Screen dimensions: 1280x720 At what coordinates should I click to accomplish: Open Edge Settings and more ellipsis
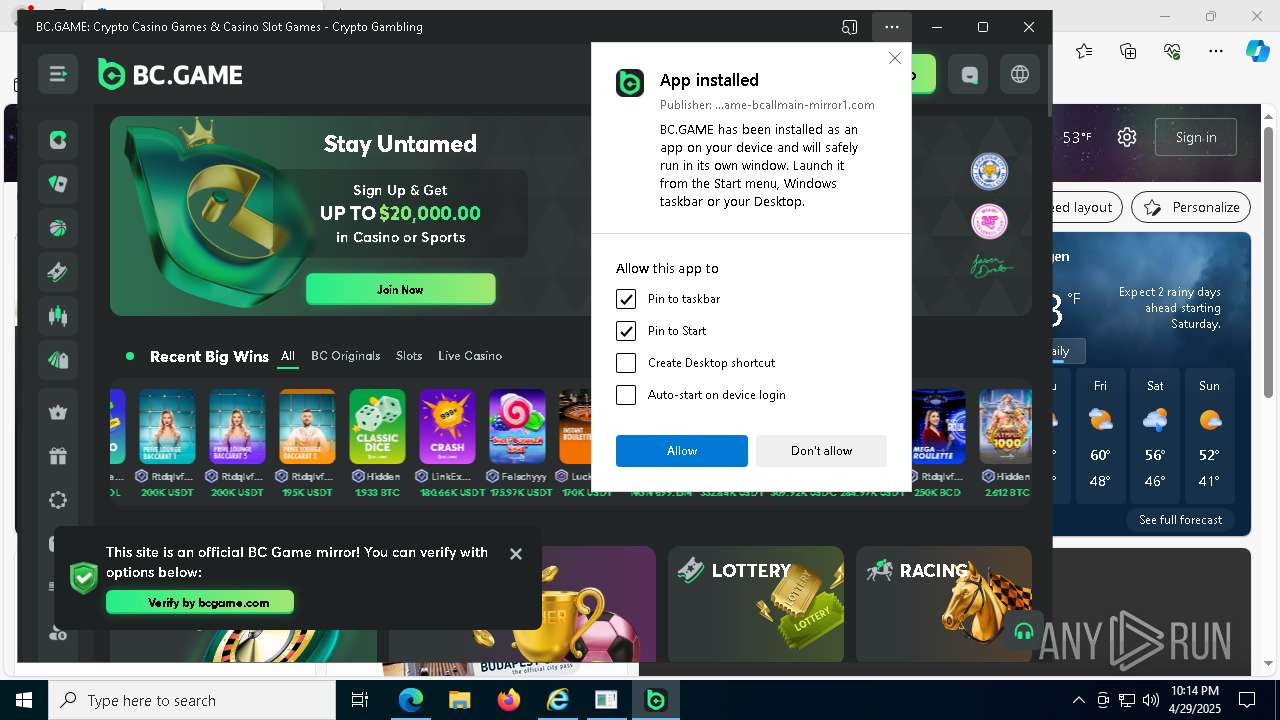tap(1216, 51)
